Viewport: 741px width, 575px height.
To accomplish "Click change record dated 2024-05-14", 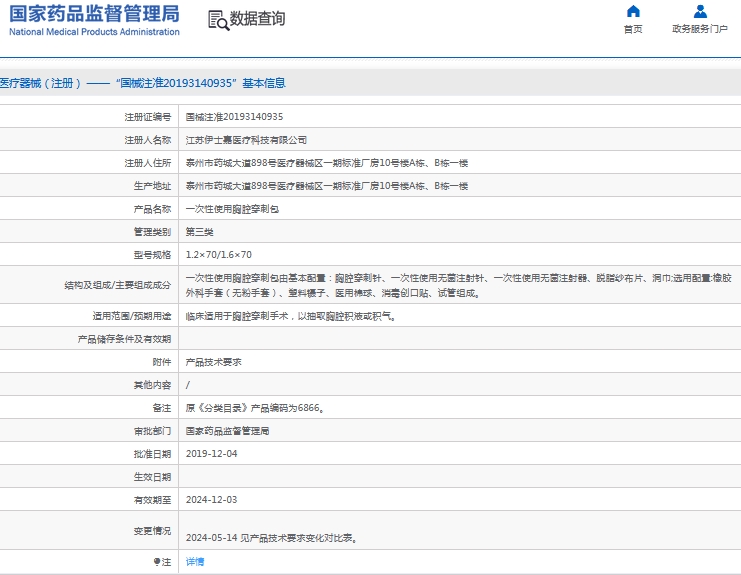I will tap(271, 538).
